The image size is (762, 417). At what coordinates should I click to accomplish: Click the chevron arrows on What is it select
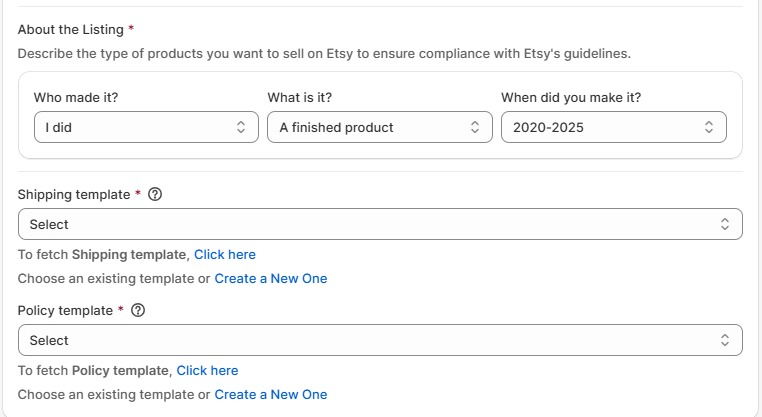pyautogui.click(x=475, y=127)
